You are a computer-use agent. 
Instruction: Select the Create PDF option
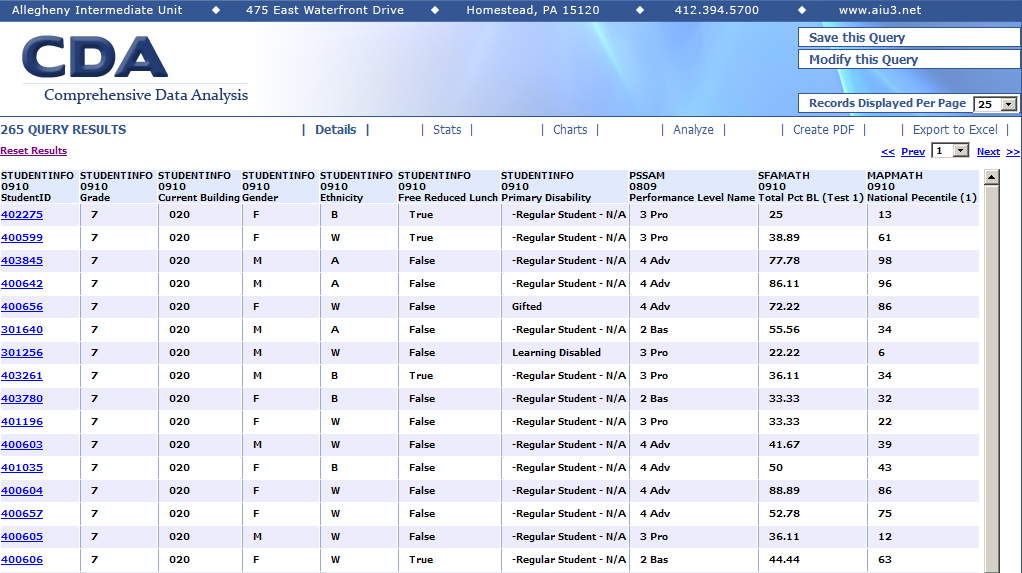(x=823, y=130)
